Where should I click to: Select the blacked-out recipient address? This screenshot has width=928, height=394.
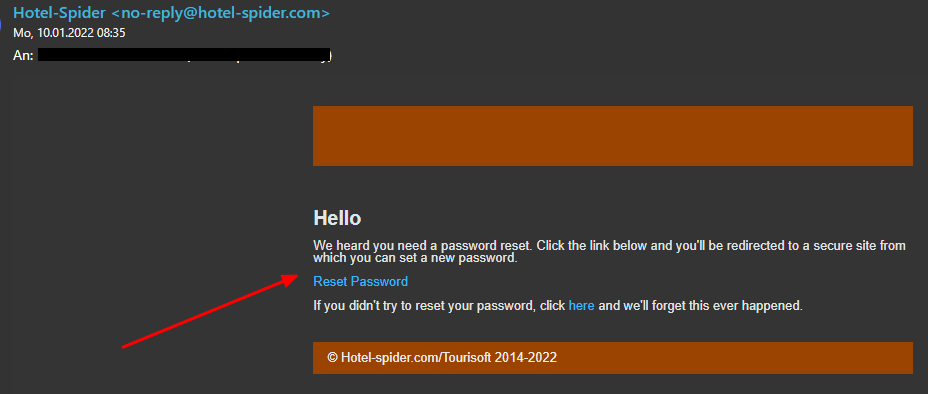(185, 56)
